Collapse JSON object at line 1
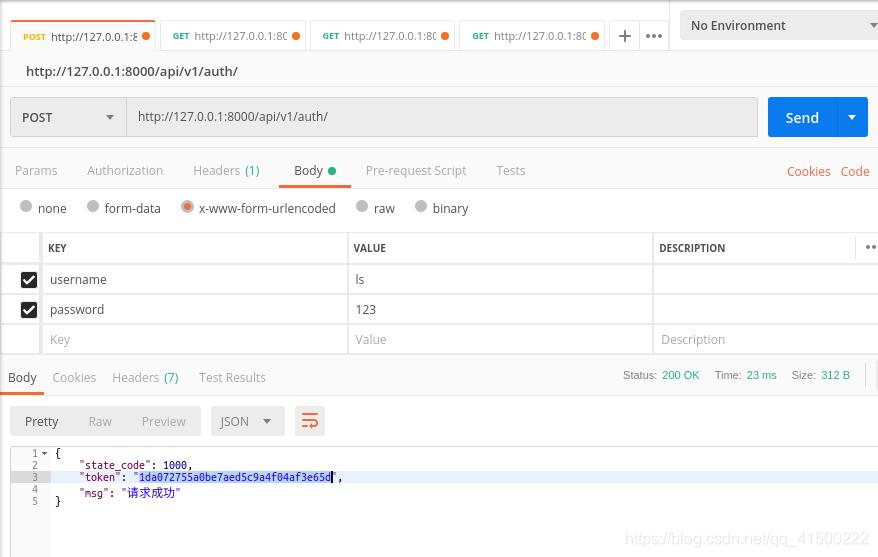 [x=45, y=453]
